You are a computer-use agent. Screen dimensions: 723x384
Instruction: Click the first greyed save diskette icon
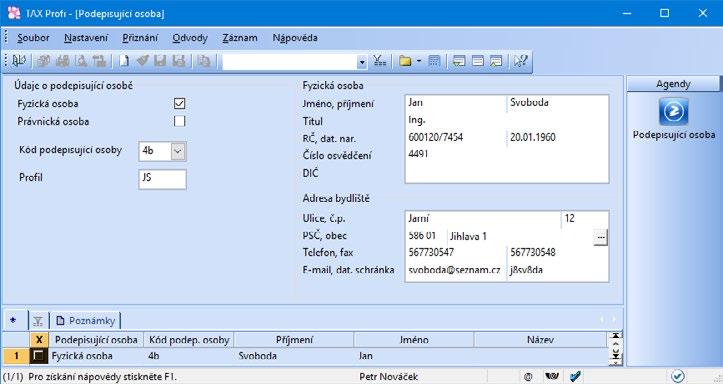coord(160,61)
